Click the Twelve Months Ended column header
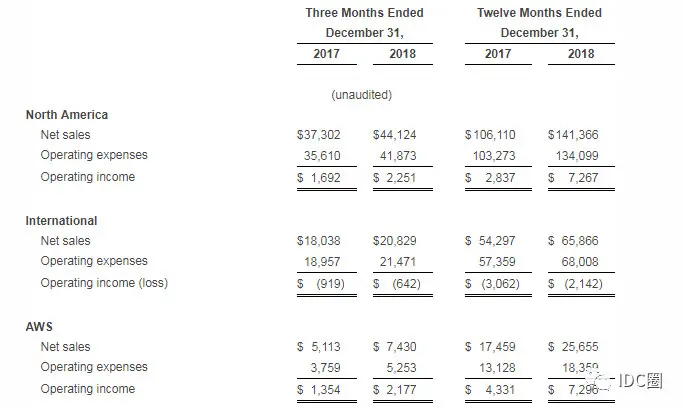684x410 pixels. point(540,13)
